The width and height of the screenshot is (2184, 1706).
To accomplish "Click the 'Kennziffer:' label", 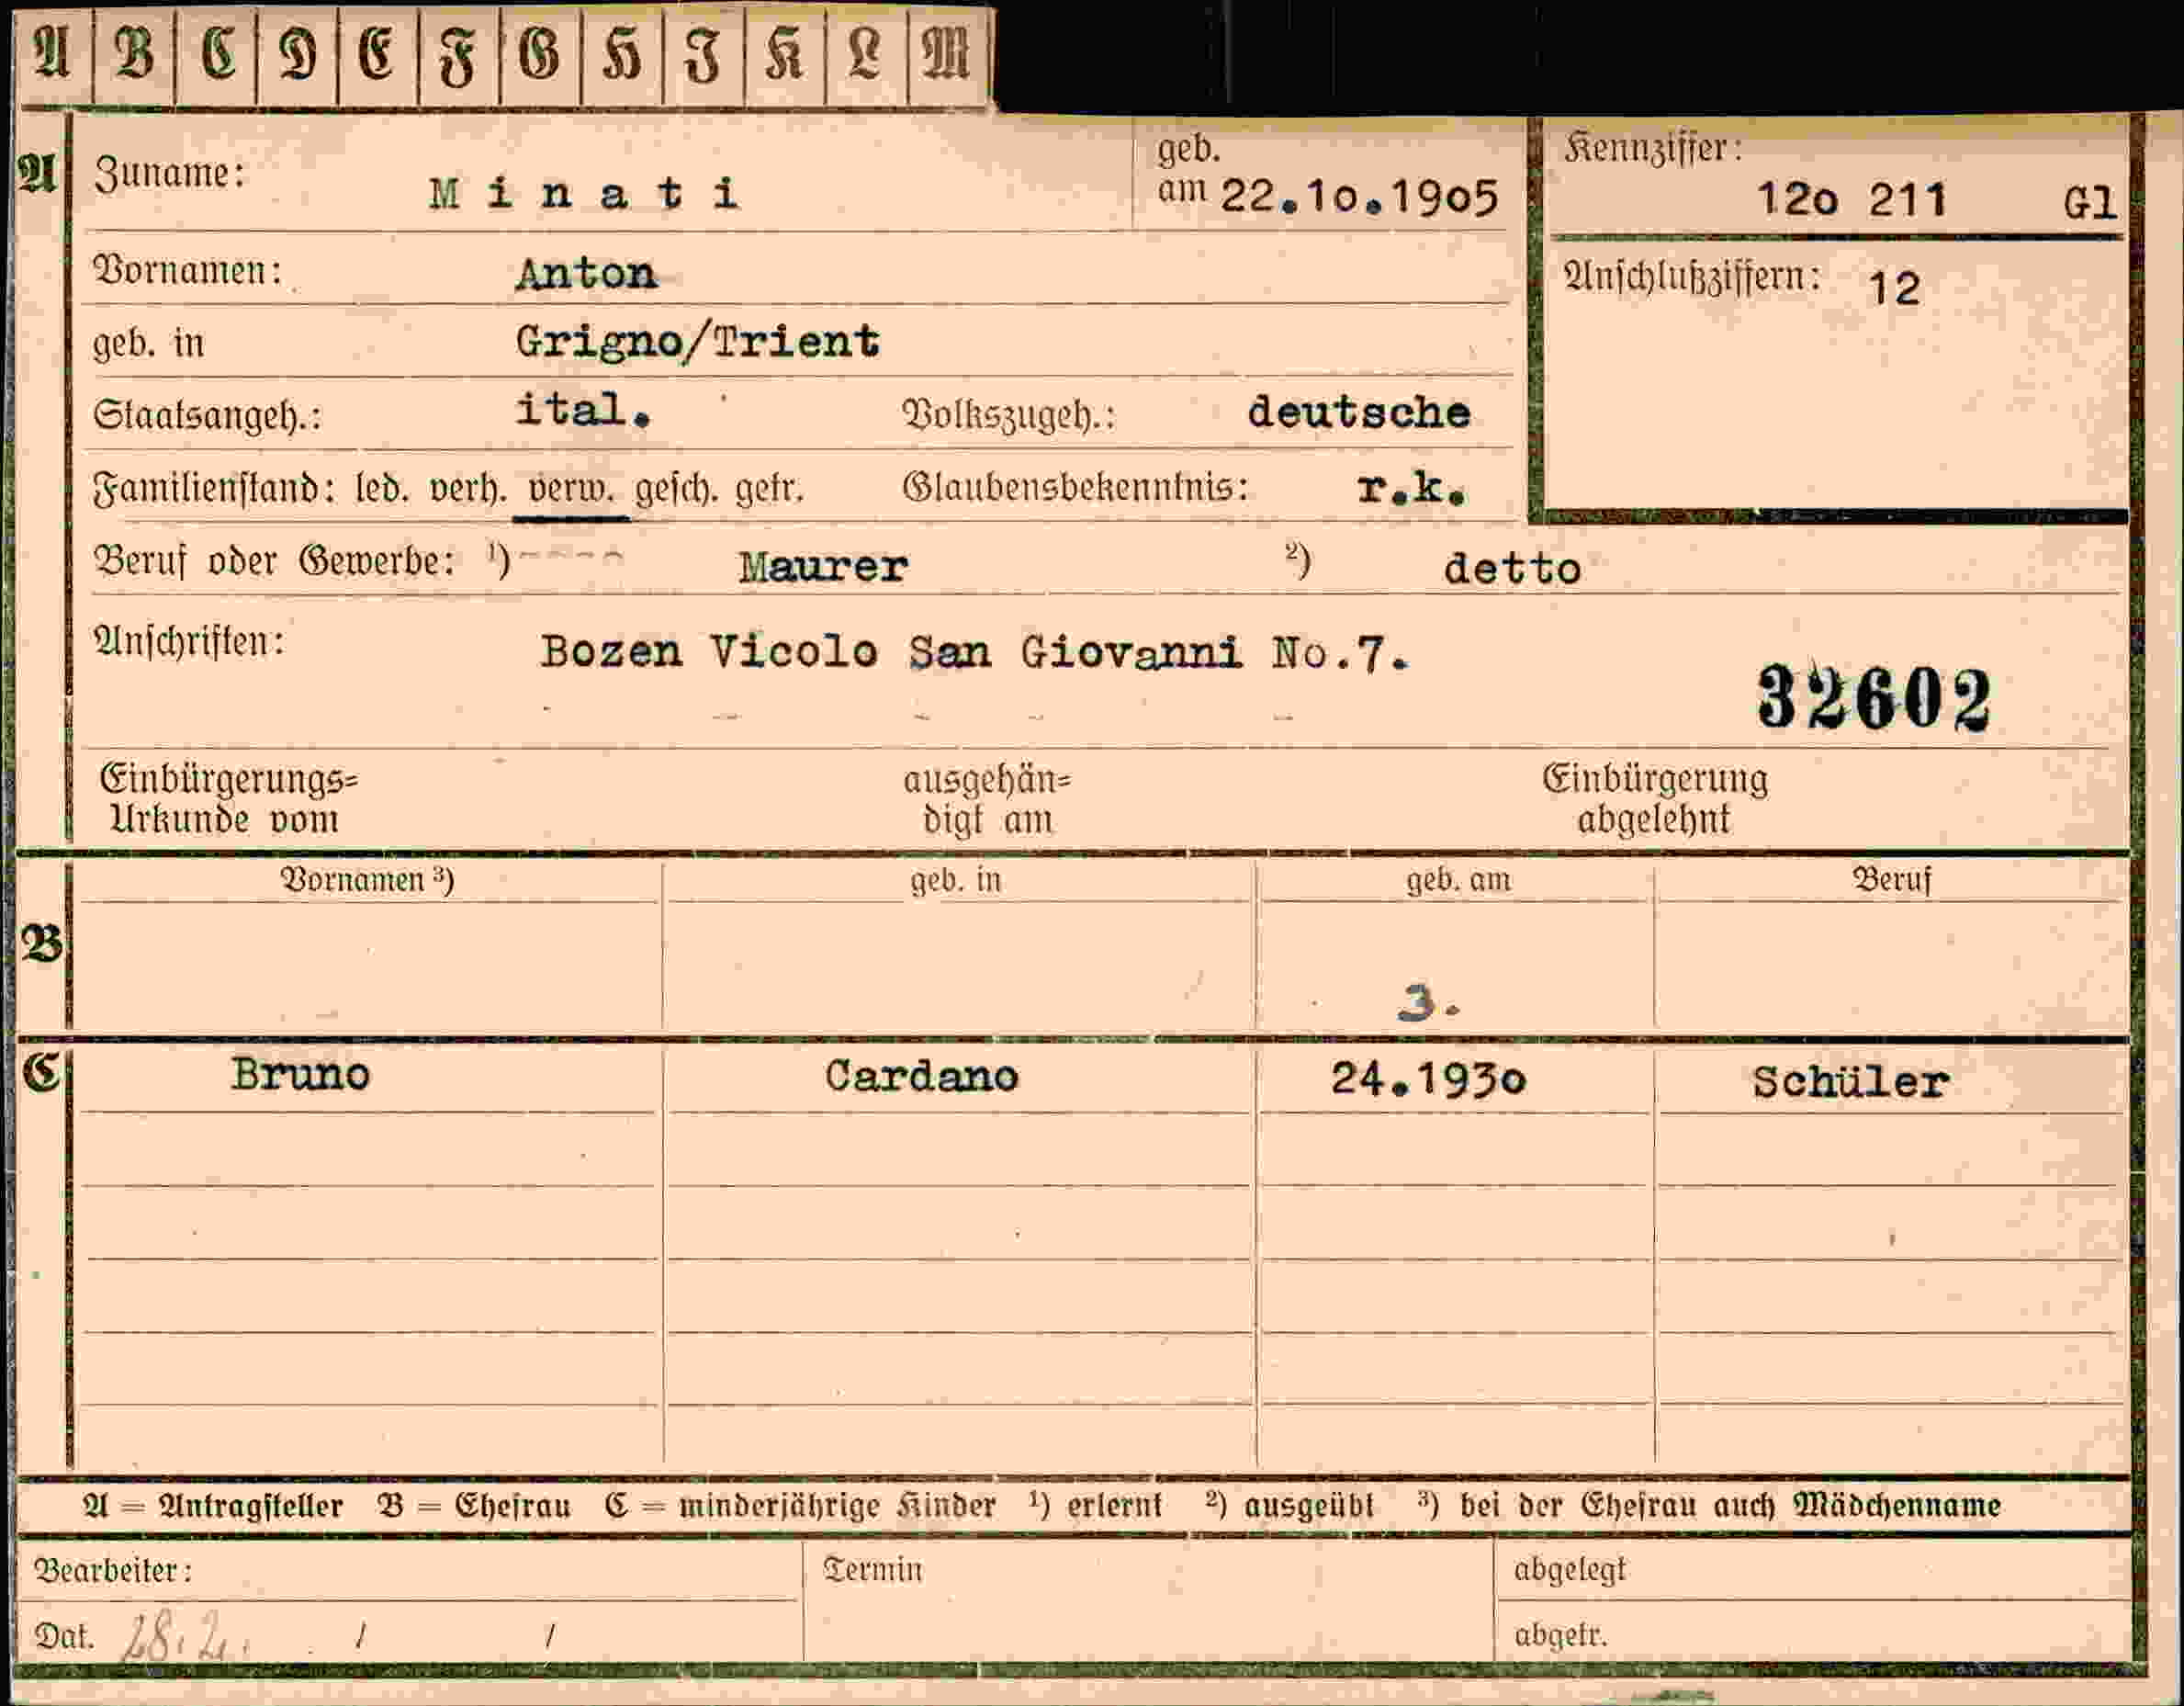I will tap(1652, 149).
